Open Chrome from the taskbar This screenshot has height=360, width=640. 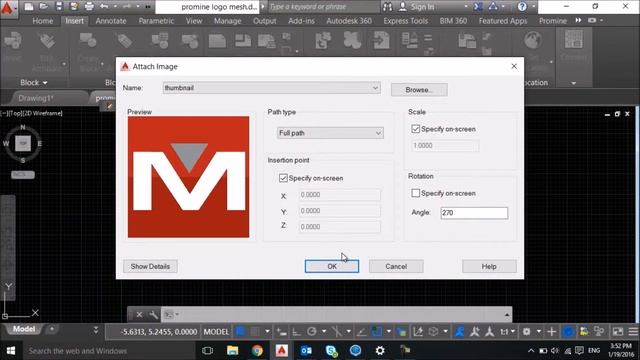coord(257,350)
